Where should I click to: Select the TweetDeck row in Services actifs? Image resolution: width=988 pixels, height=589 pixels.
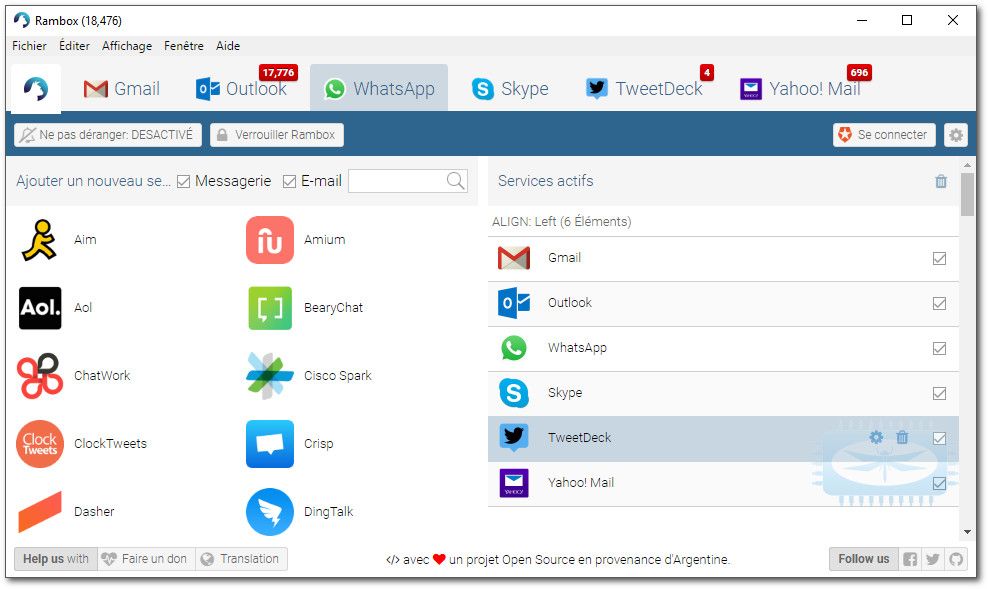[723, 438]
